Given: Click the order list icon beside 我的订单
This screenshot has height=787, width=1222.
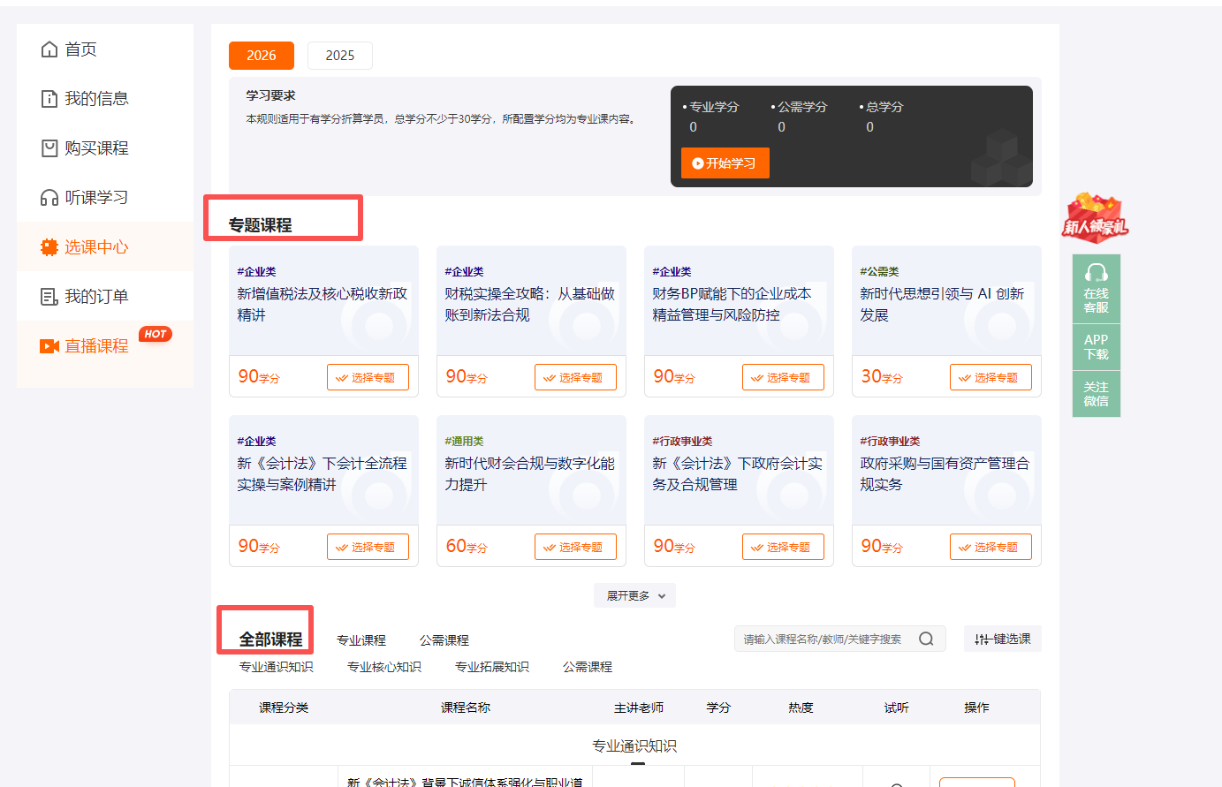Looking at the screenshot, I should tap(49, 297).
